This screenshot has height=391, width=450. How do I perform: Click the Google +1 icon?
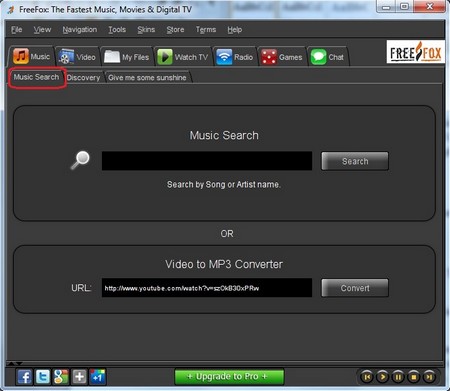point(97,377)
